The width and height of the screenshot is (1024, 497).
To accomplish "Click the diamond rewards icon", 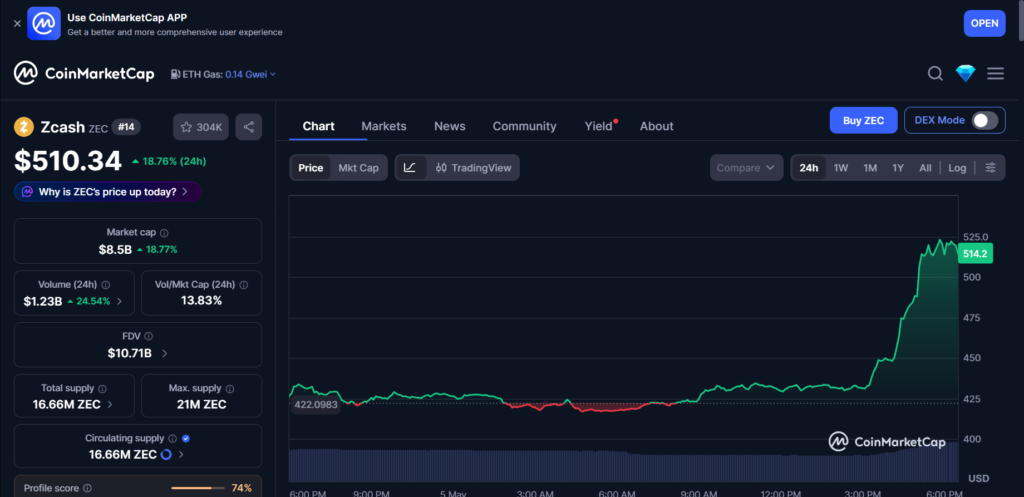I will (x=965, y=74).
